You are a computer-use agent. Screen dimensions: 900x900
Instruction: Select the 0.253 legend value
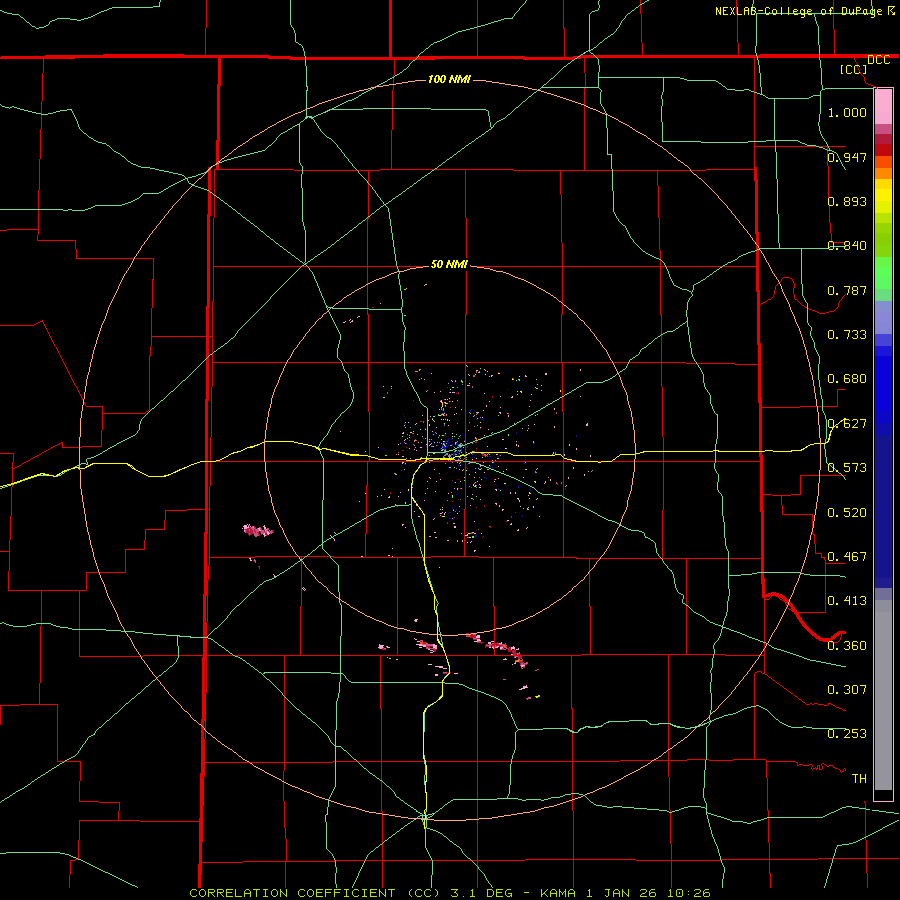click(x=847, y=734)
